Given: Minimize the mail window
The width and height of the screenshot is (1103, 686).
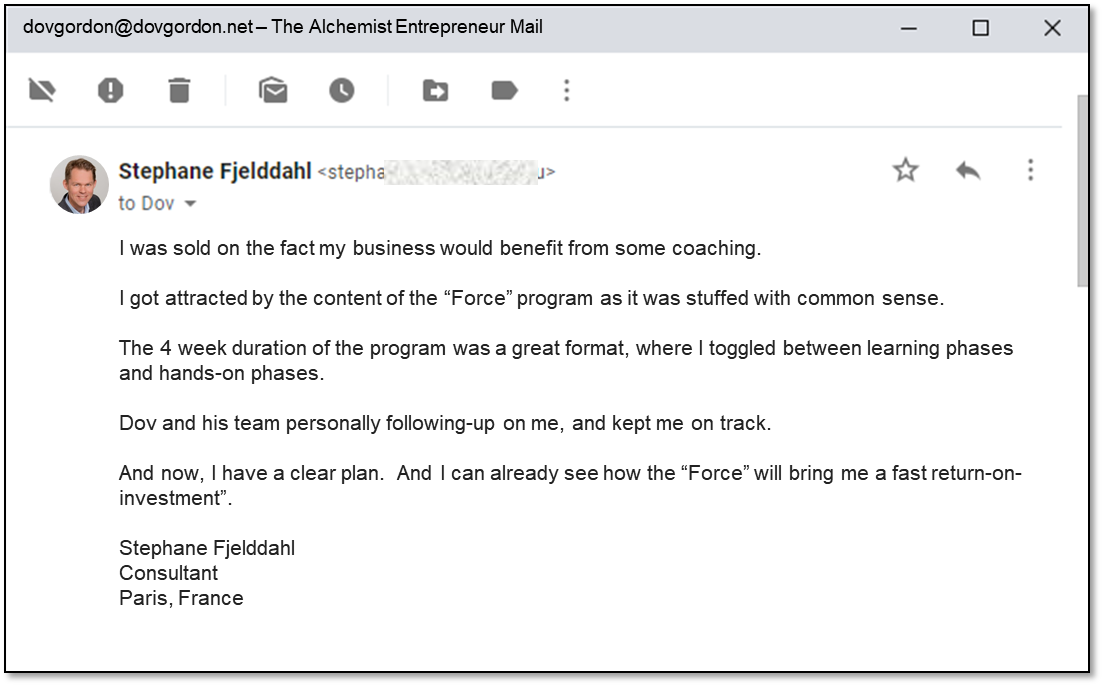Looking at the screenshot, I should 909,28.
